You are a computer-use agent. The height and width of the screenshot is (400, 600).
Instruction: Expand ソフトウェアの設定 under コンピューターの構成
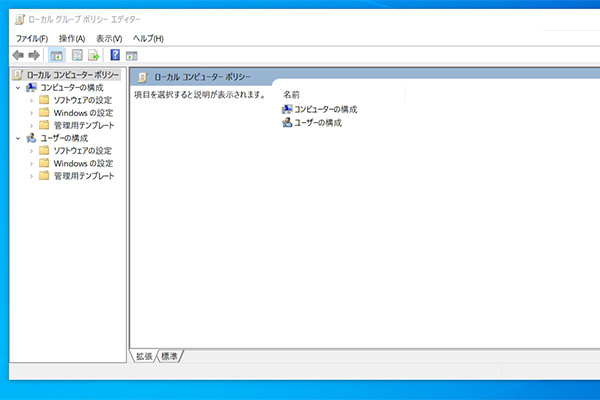[31, 101]
